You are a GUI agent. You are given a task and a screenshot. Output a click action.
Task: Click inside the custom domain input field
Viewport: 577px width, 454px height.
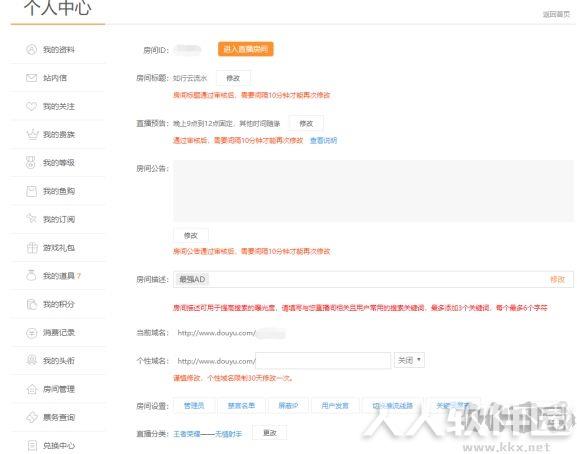click(323, 360)
